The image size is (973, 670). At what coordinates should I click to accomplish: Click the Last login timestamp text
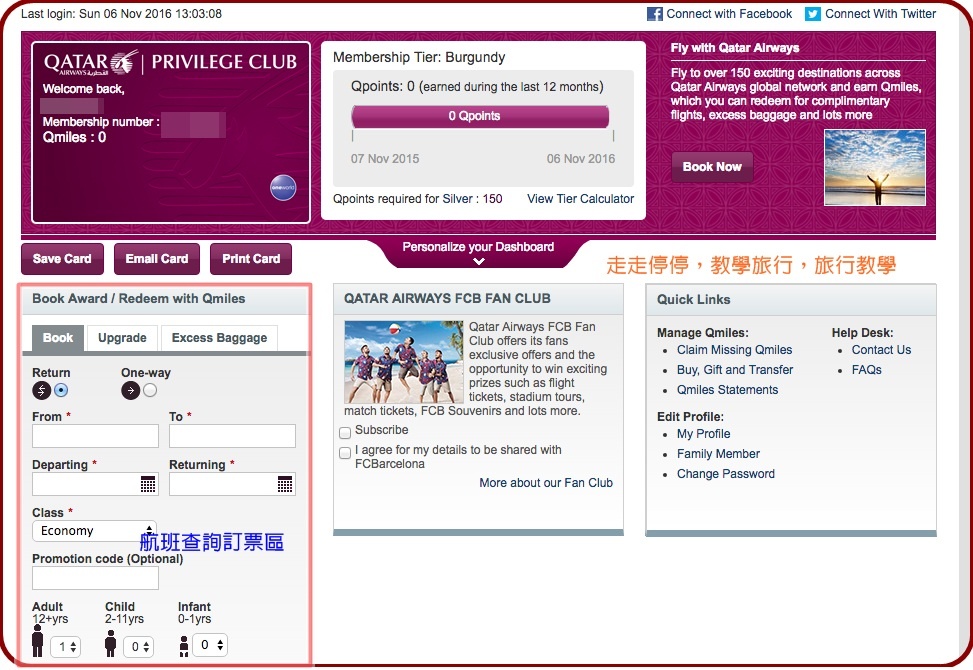tap(121, 14)
